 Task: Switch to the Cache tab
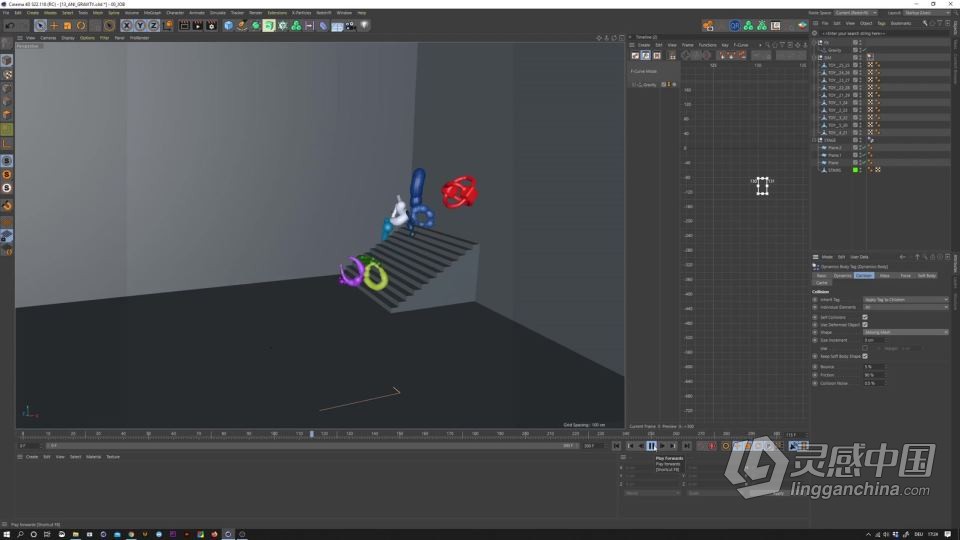[822, 283]
